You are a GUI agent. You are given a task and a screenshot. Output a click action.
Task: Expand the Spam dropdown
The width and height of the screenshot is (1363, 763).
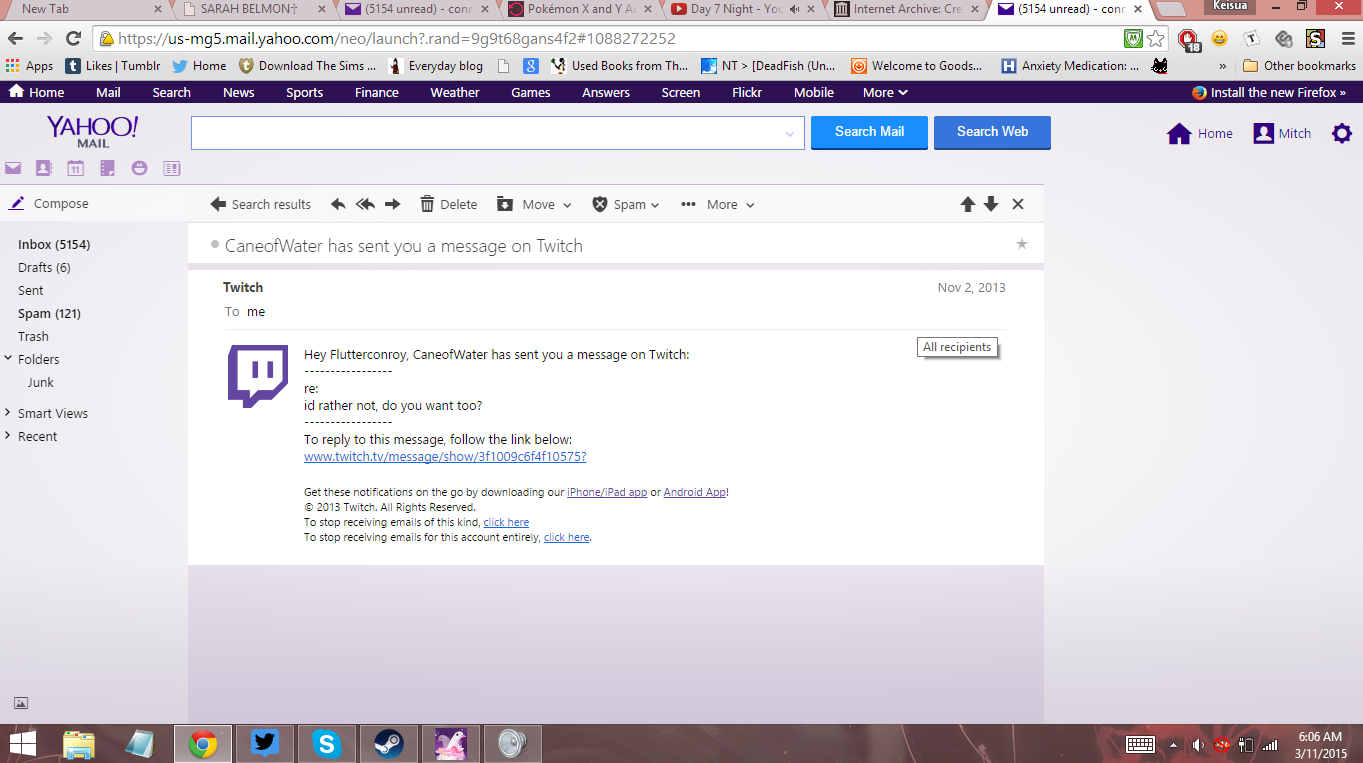[x=655, y=205]
